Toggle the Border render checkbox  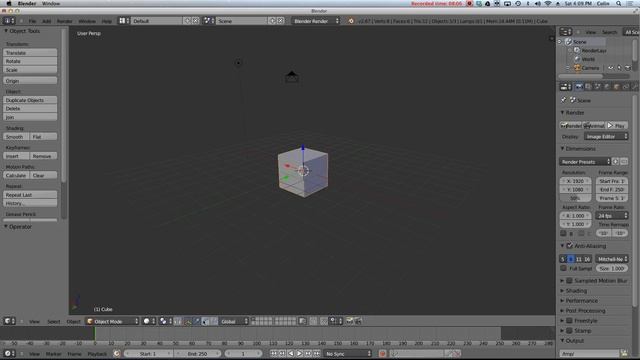(x=563, y=233)
